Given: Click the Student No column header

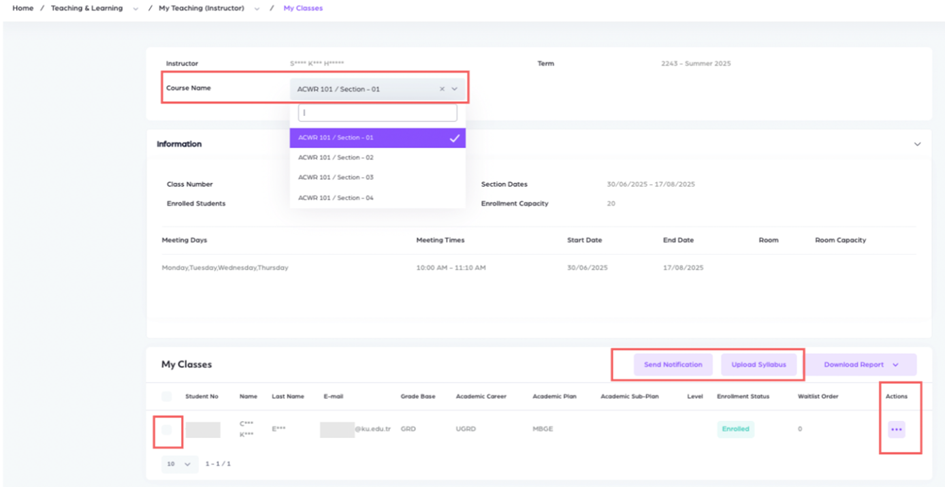Looking at the screenshot, I should (201, 397).
